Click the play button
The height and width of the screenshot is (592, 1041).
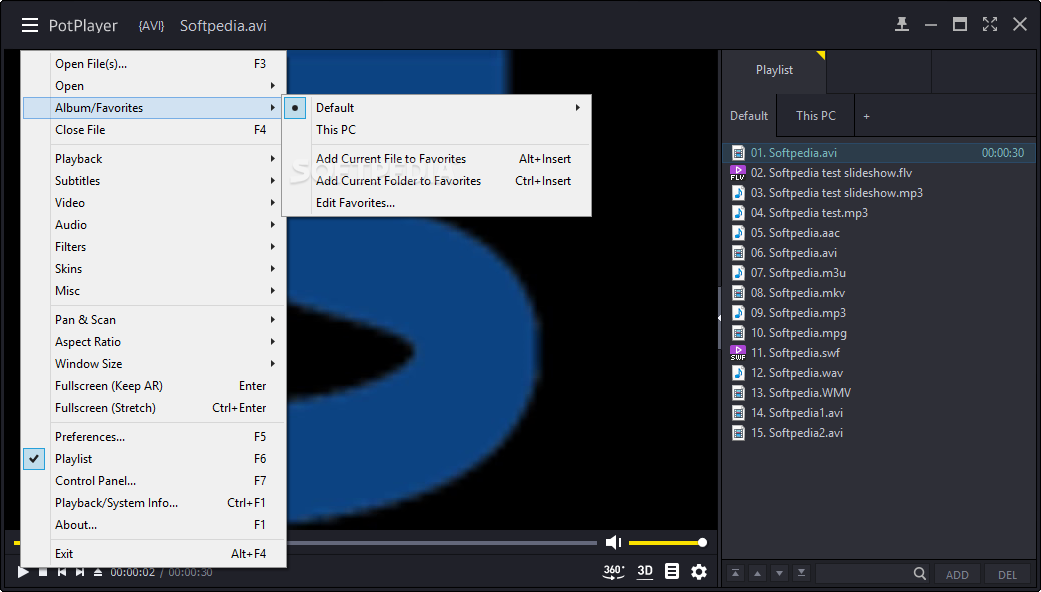[x=23, y=572]
